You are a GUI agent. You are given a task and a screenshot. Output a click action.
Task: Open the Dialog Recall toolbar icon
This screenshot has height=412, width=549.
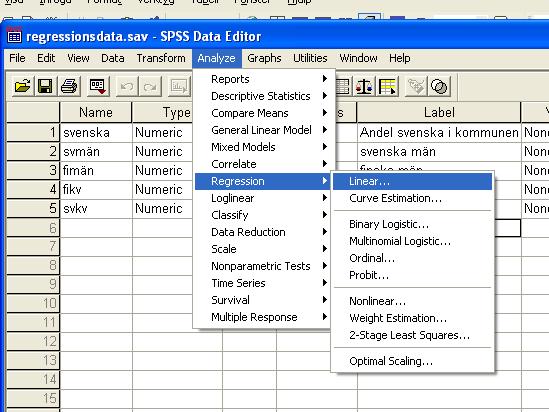point(98,86)
